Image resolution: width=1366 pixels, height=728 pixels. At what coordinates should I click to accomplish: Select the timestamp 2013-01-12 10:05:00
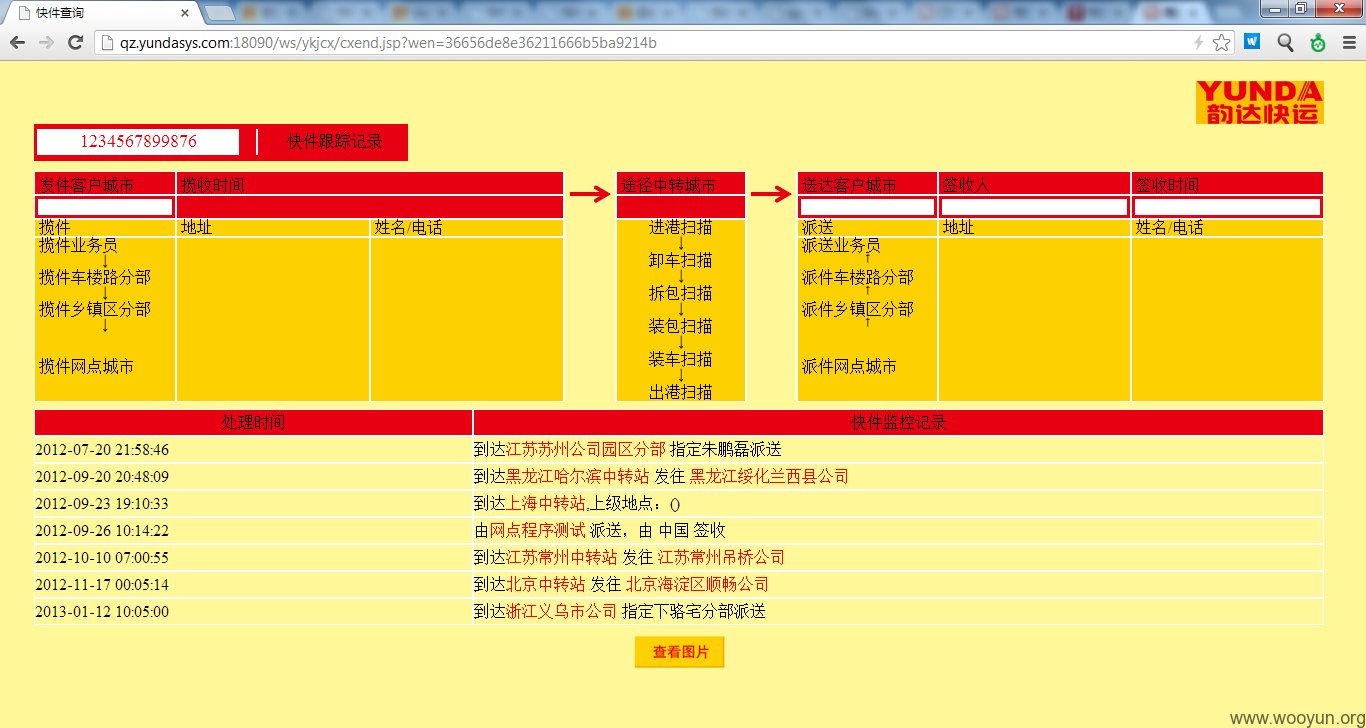[x=102, y=612]
